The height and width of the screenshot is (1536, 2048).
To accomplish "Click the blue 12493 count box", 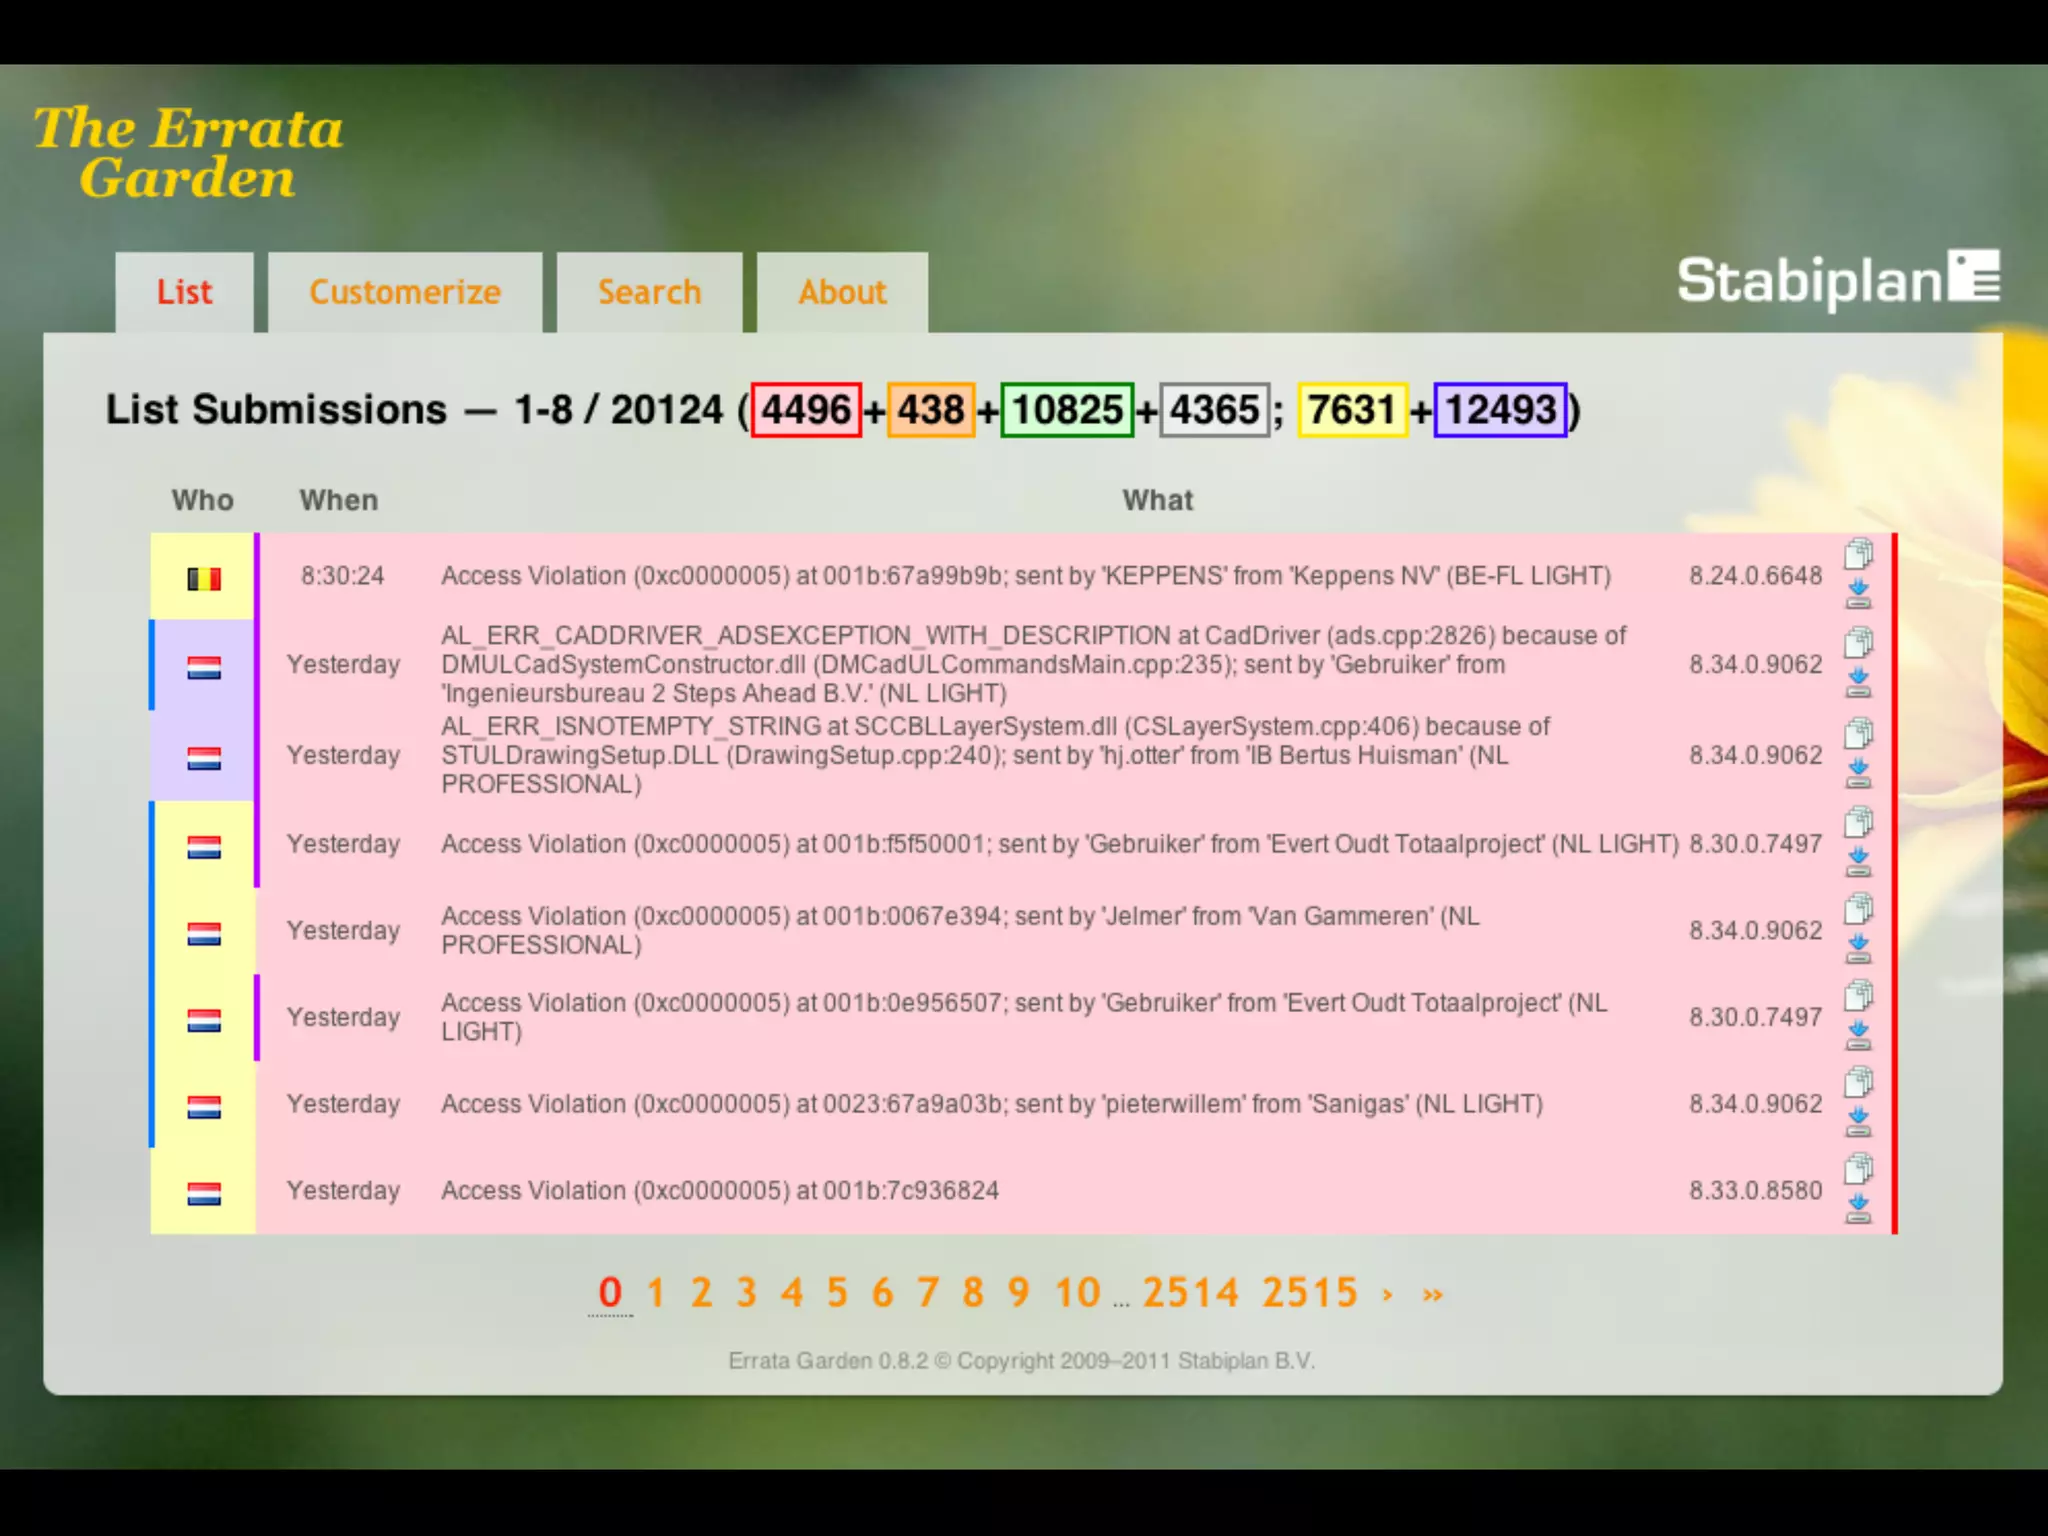I will [x=1500, y=410].
